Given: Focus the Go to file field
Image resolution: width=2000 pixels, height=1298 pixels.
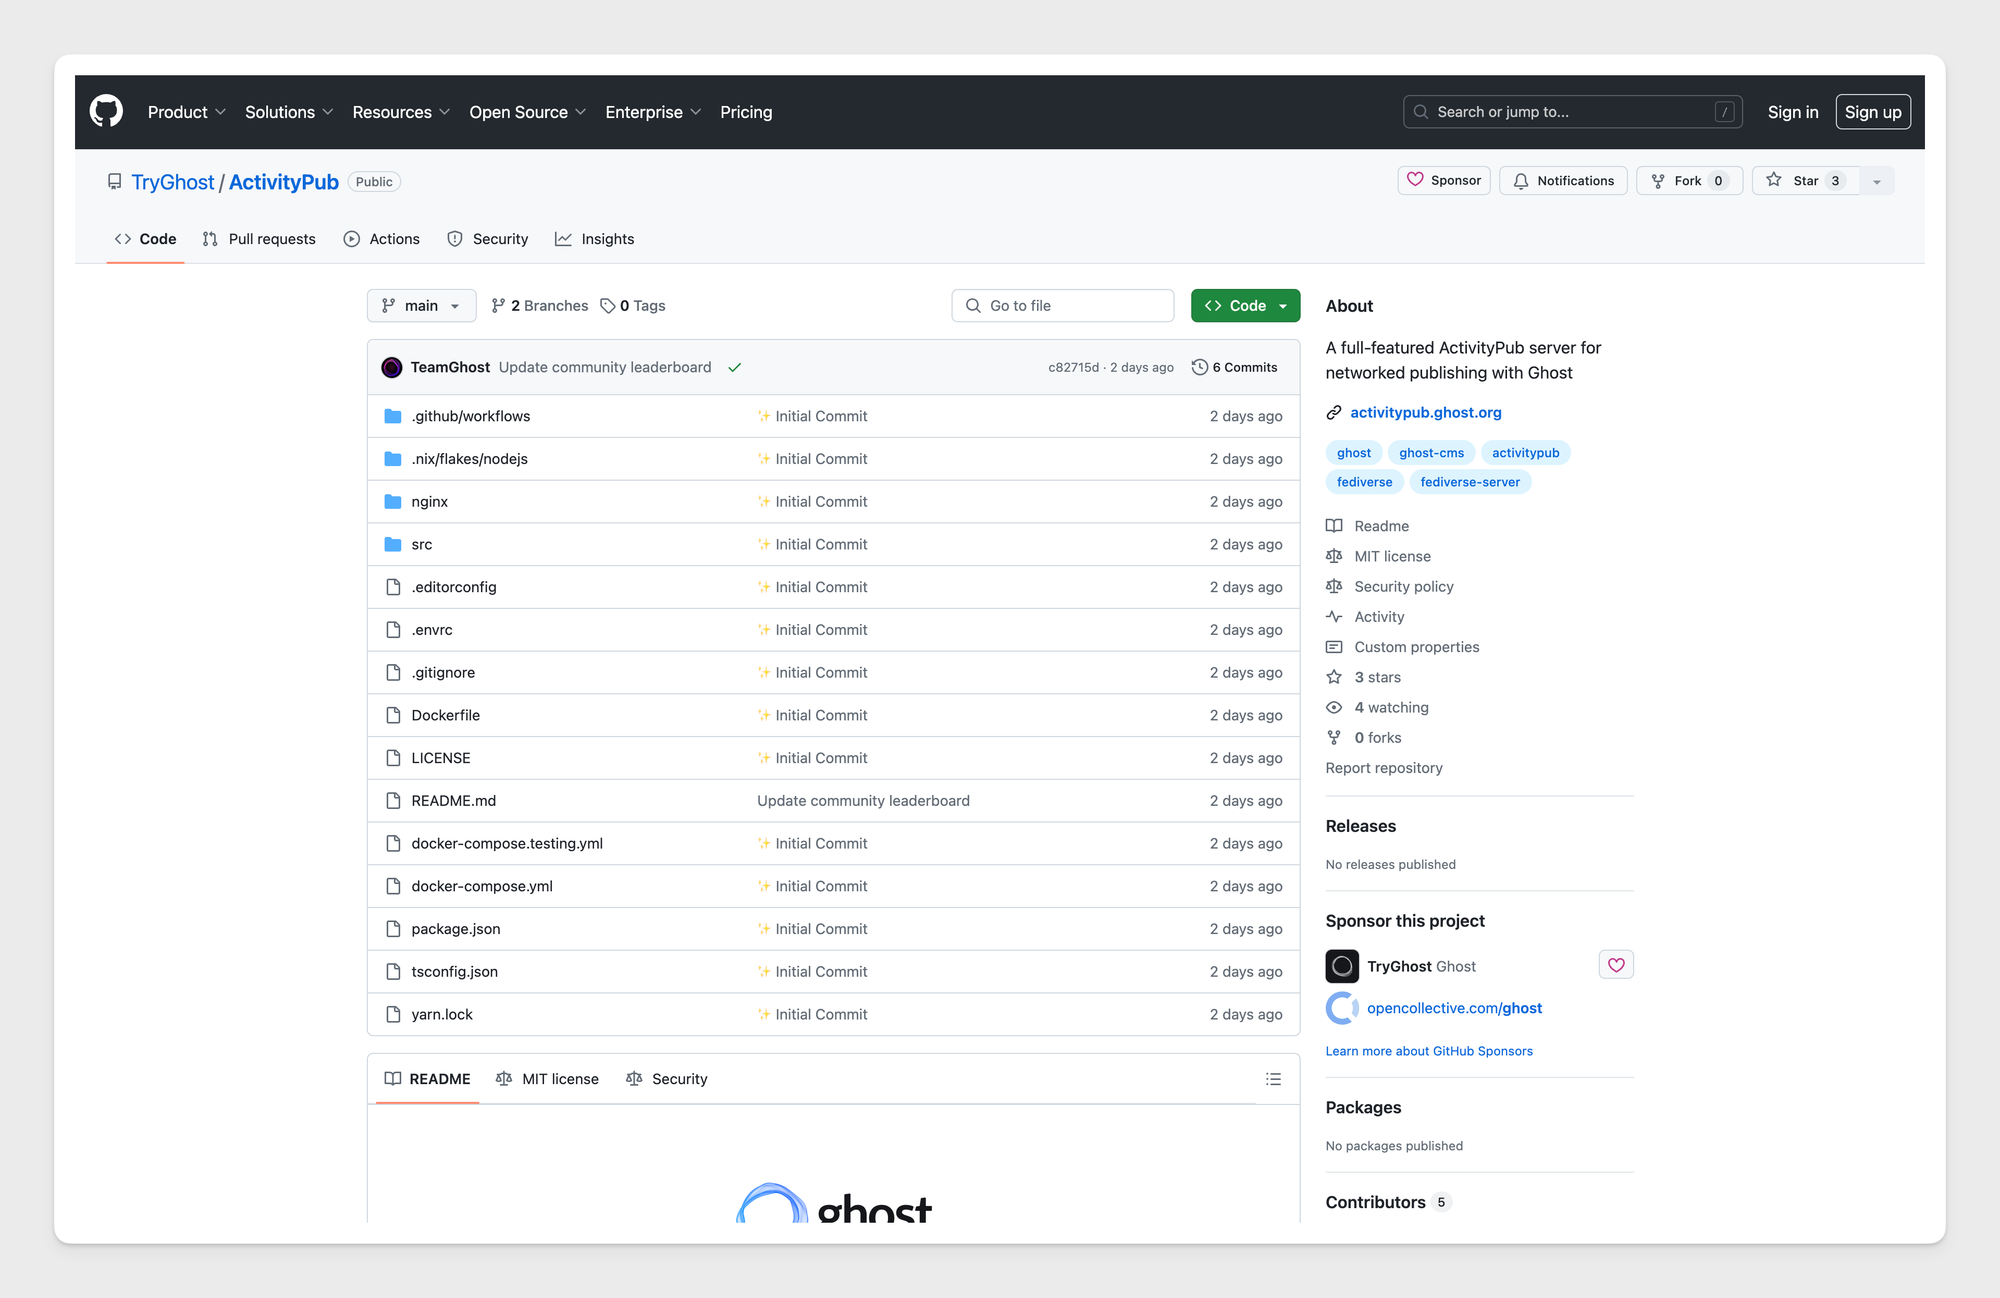Looking at the screenshot, I should (x=1062, y=306).
